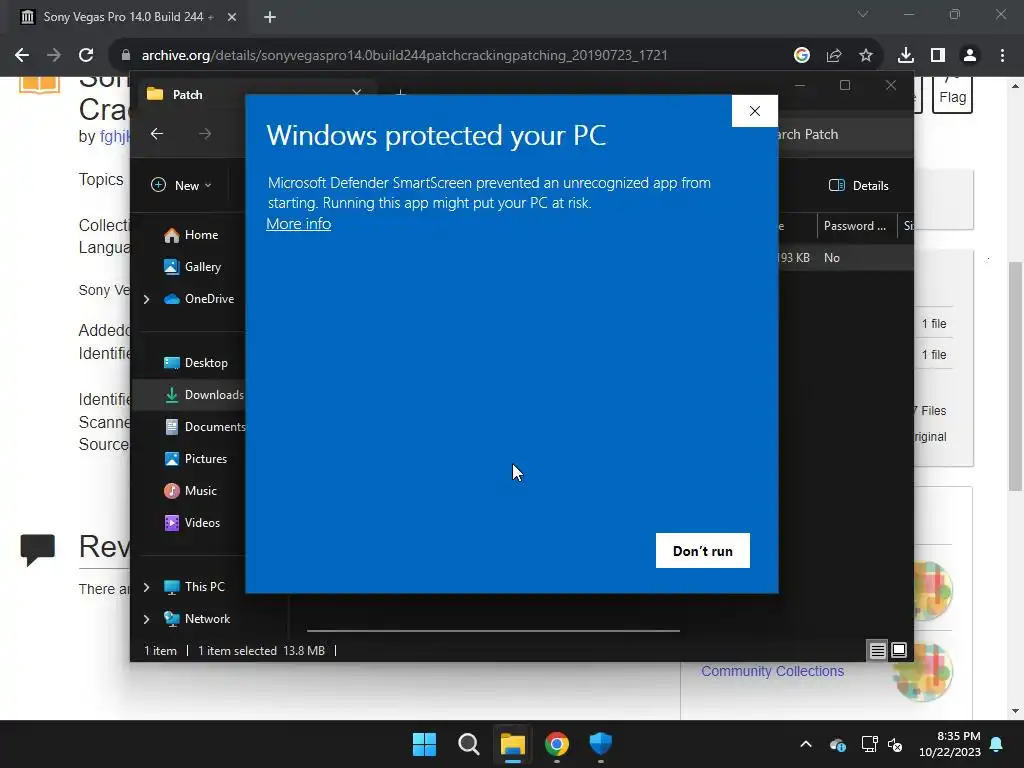Open Windows Security from taskbar
1024x768 pixels.
pyautogui.click(x=601, y=744)
